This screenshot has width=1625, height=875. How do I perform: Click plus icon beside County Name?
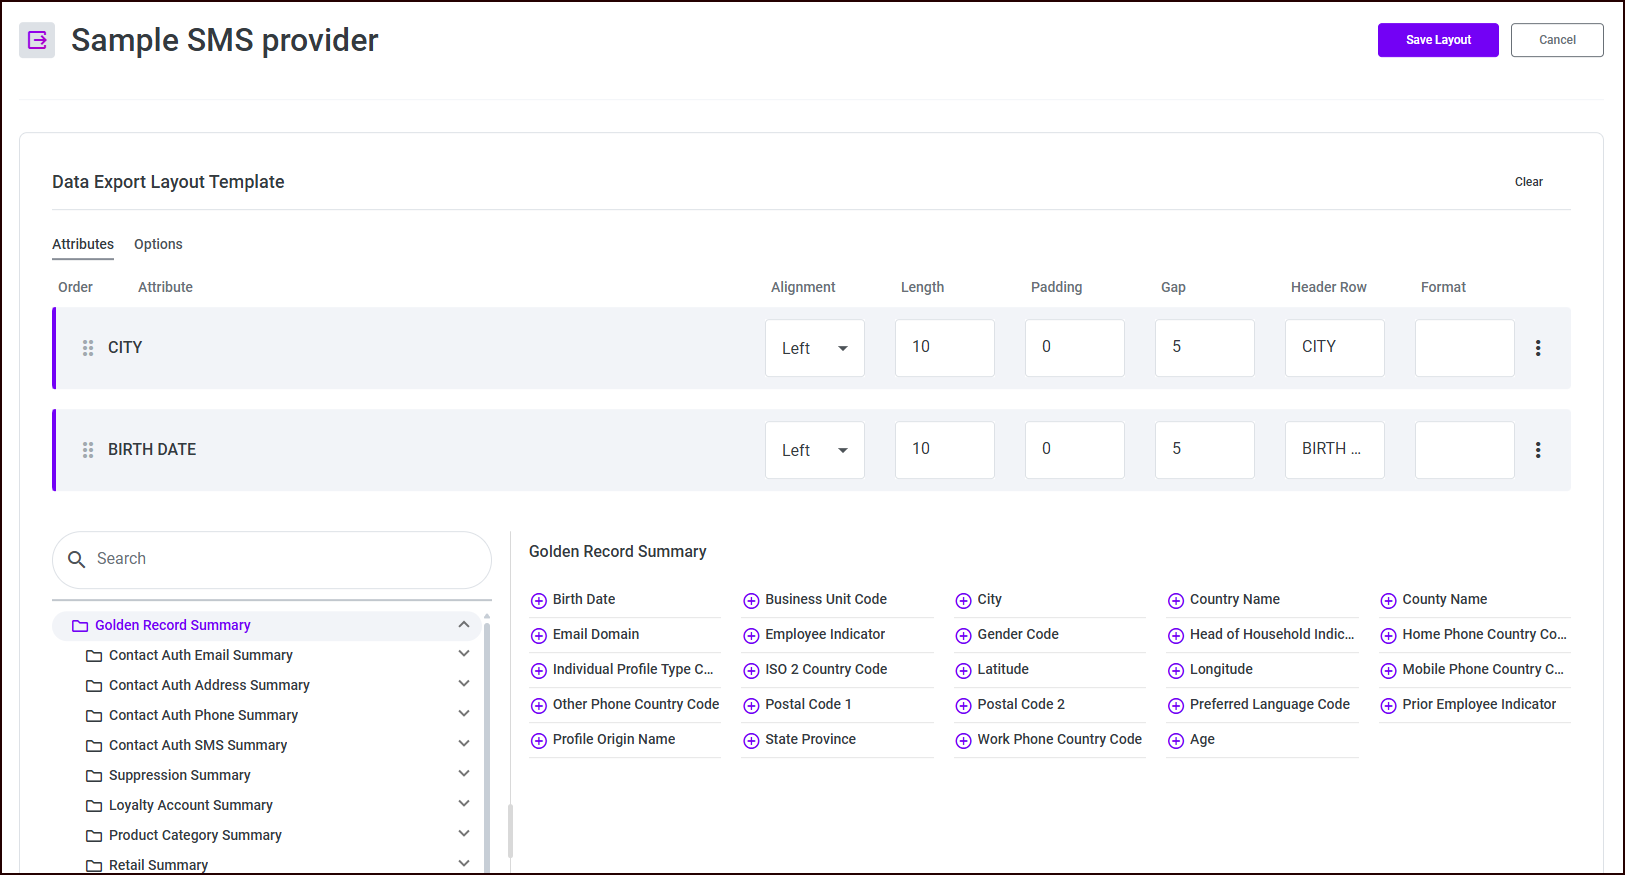(x=1388, y=600)
